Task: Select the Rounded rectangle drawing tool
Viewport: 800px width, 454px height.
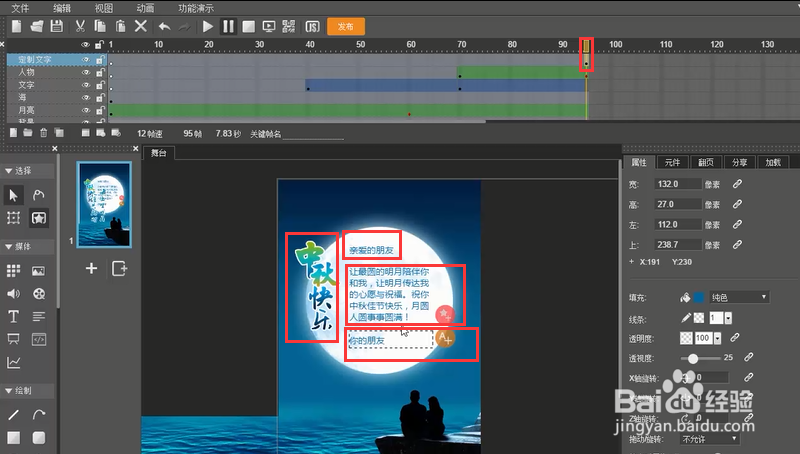Action: point(39,438)
